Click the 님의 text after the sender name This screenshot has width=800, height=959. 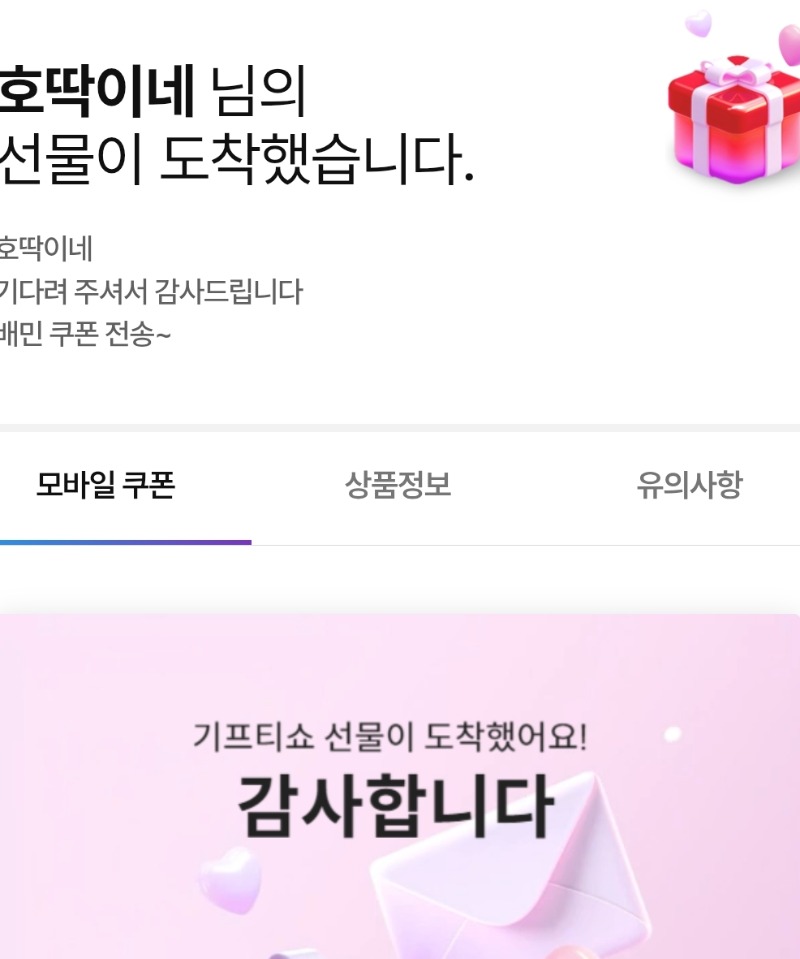257,92
